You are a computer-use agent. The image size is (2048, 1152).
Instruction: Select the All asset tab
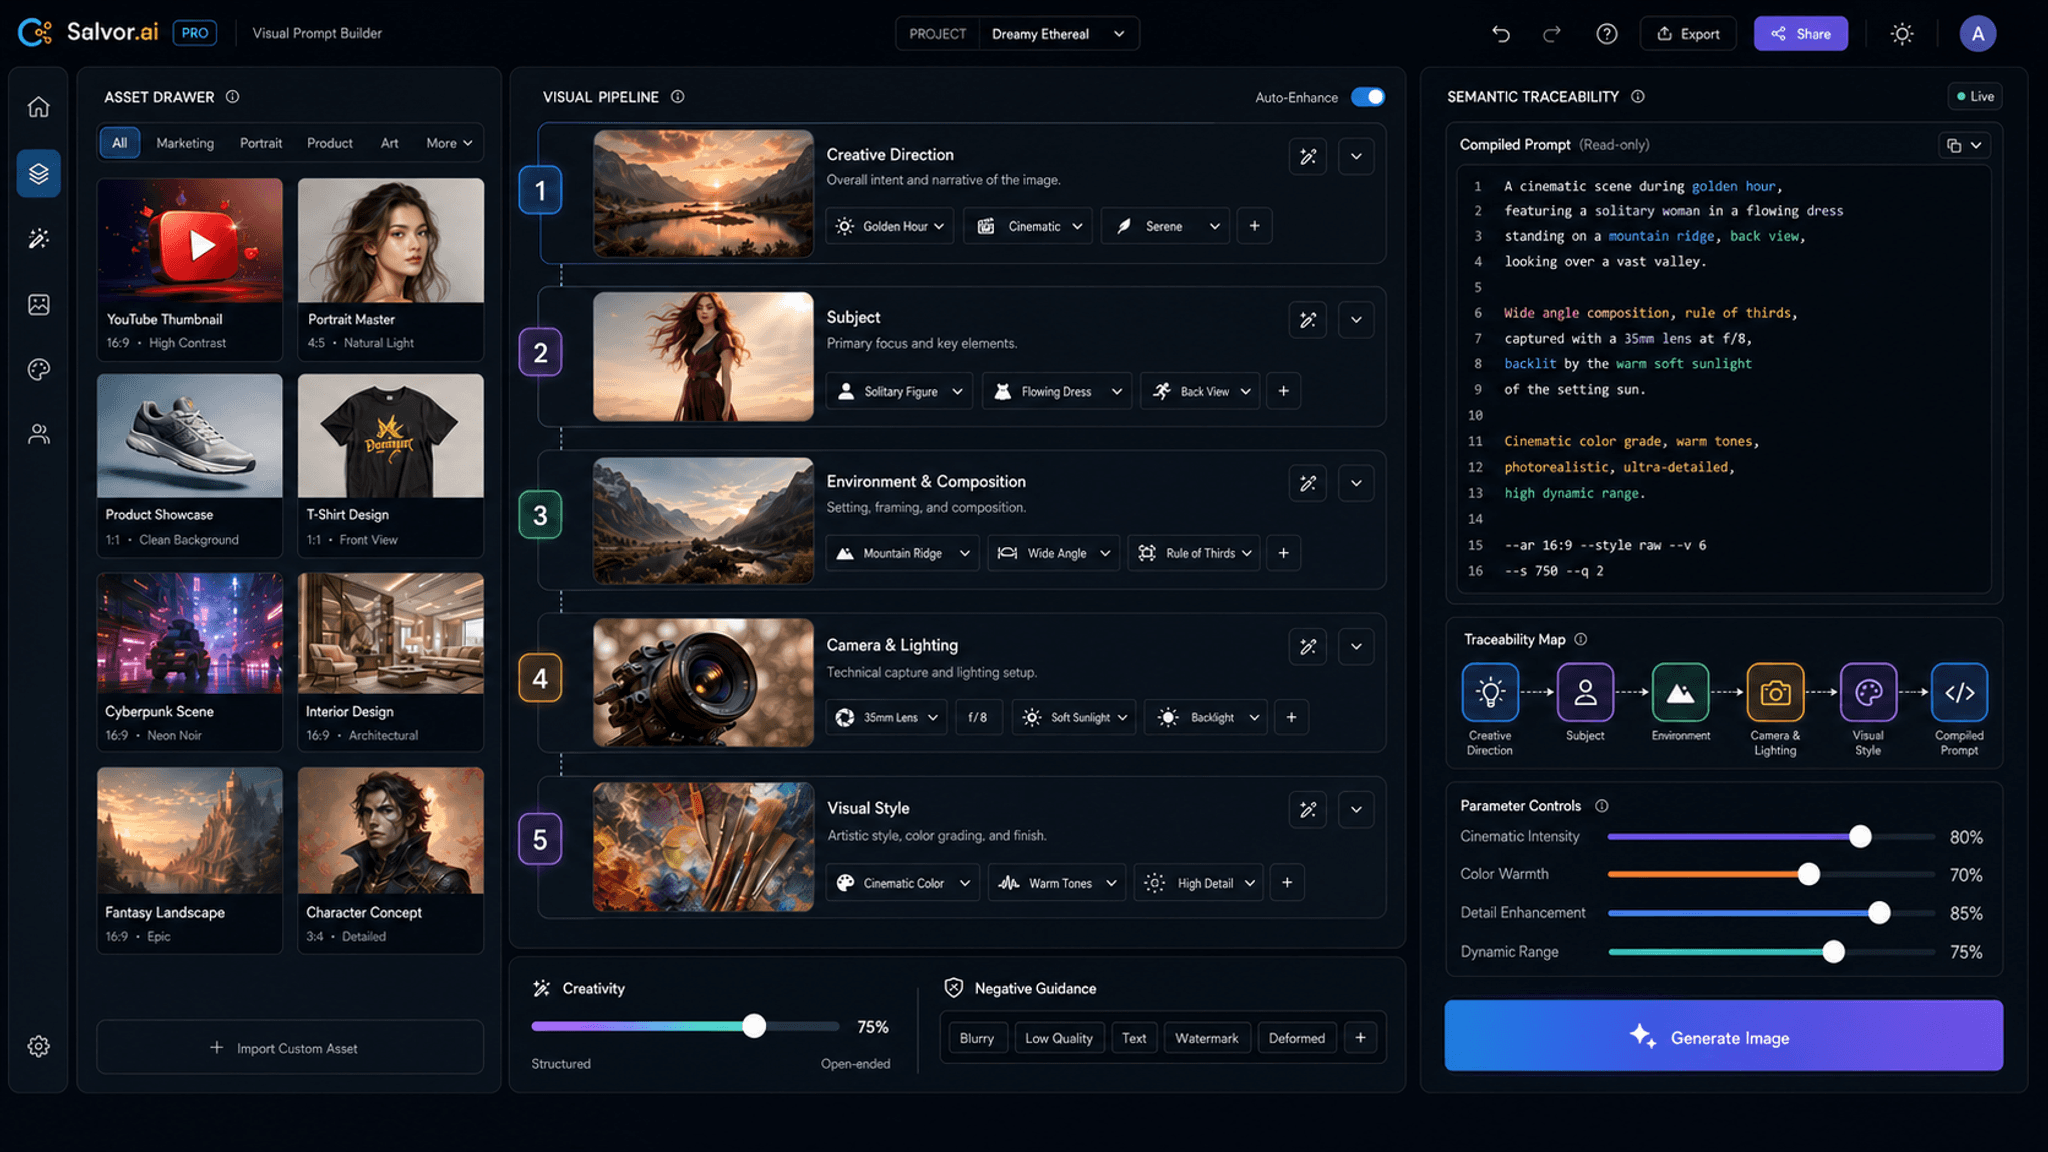pyautogui.click(x=119, y=143)
